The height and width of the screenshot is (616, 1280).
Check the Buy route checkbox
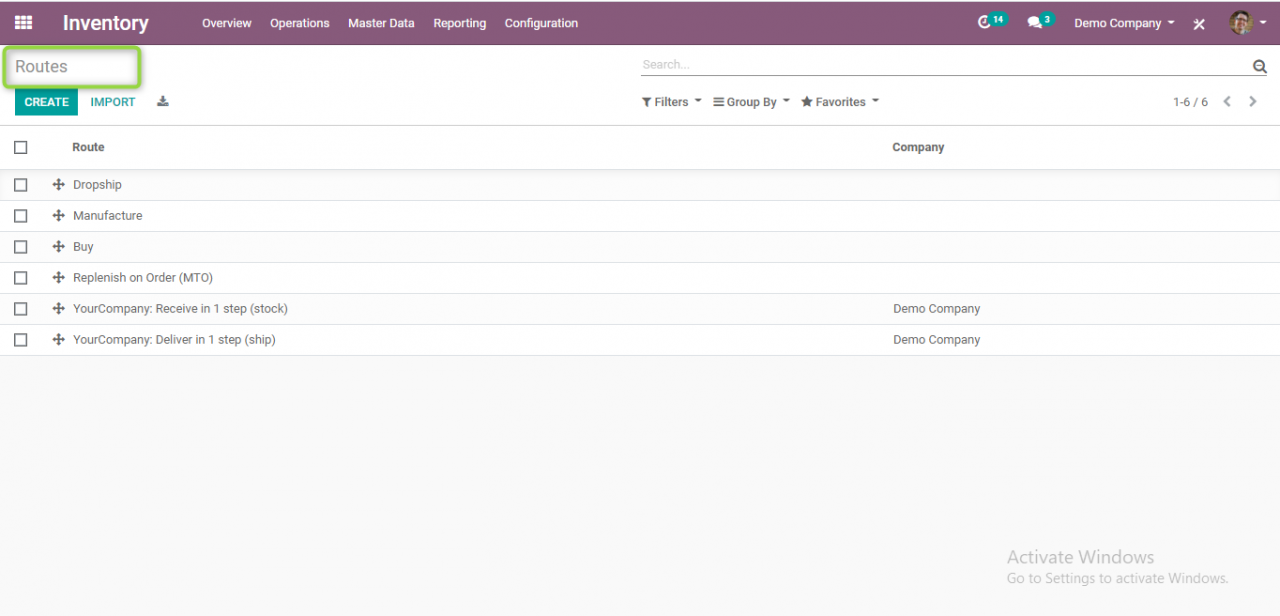20,246
